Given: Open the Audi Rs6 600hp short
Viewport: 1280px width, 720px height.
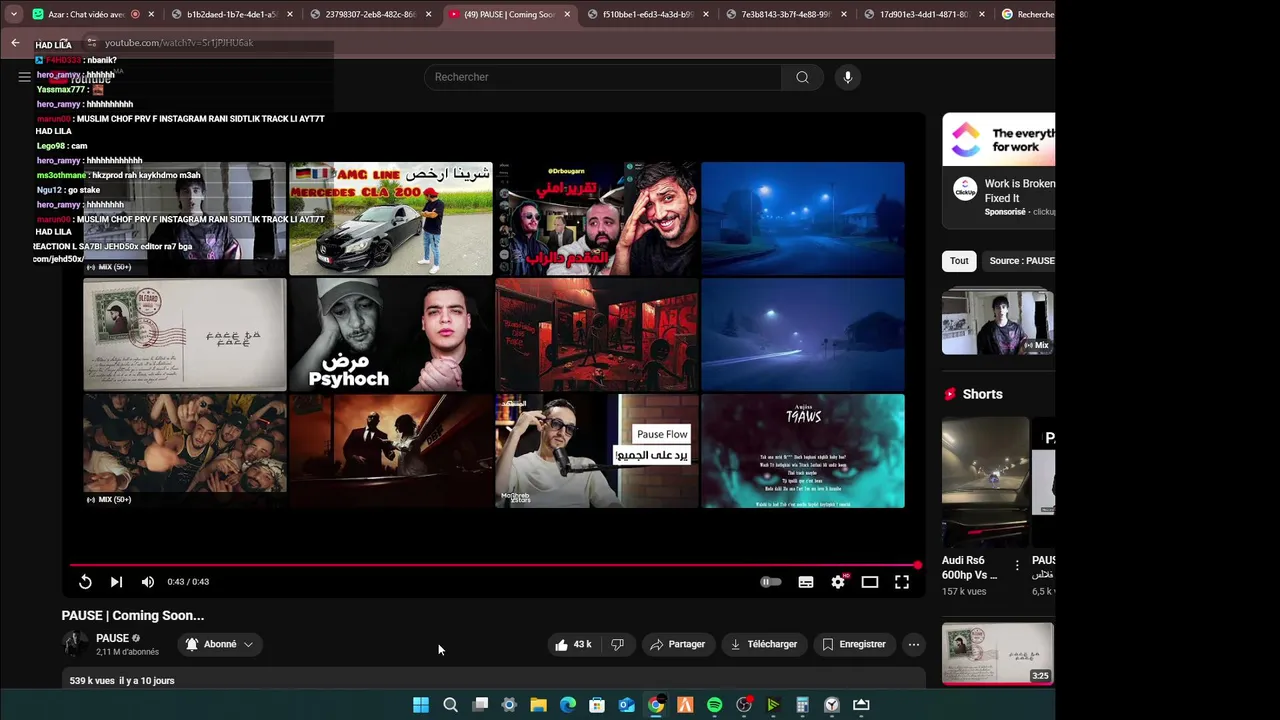Looking at the screenshot, I should click(985, 482).
